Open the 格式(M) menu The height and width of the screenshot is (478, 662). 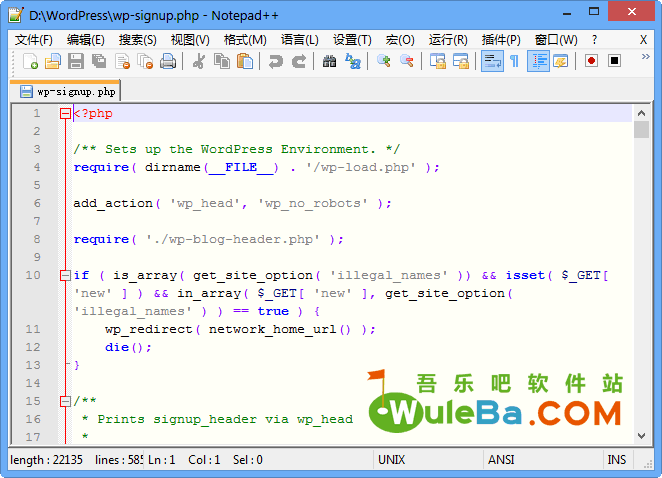[x=245, y=40]
